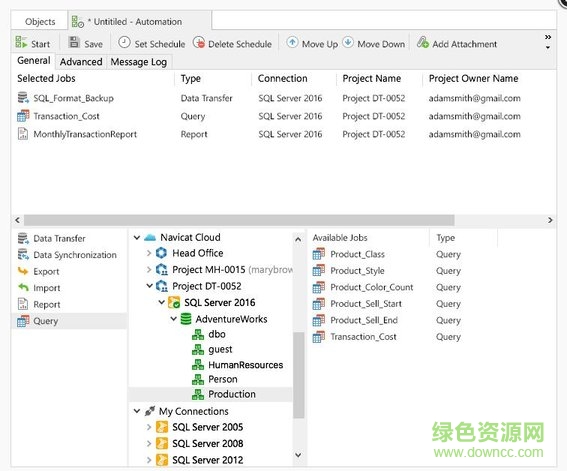Image resolution: width=567 pixels, height=471 pixels.
Task: Expand the SQL Server 2012 node
Action: pyautogui.click(x=149, y=460)
